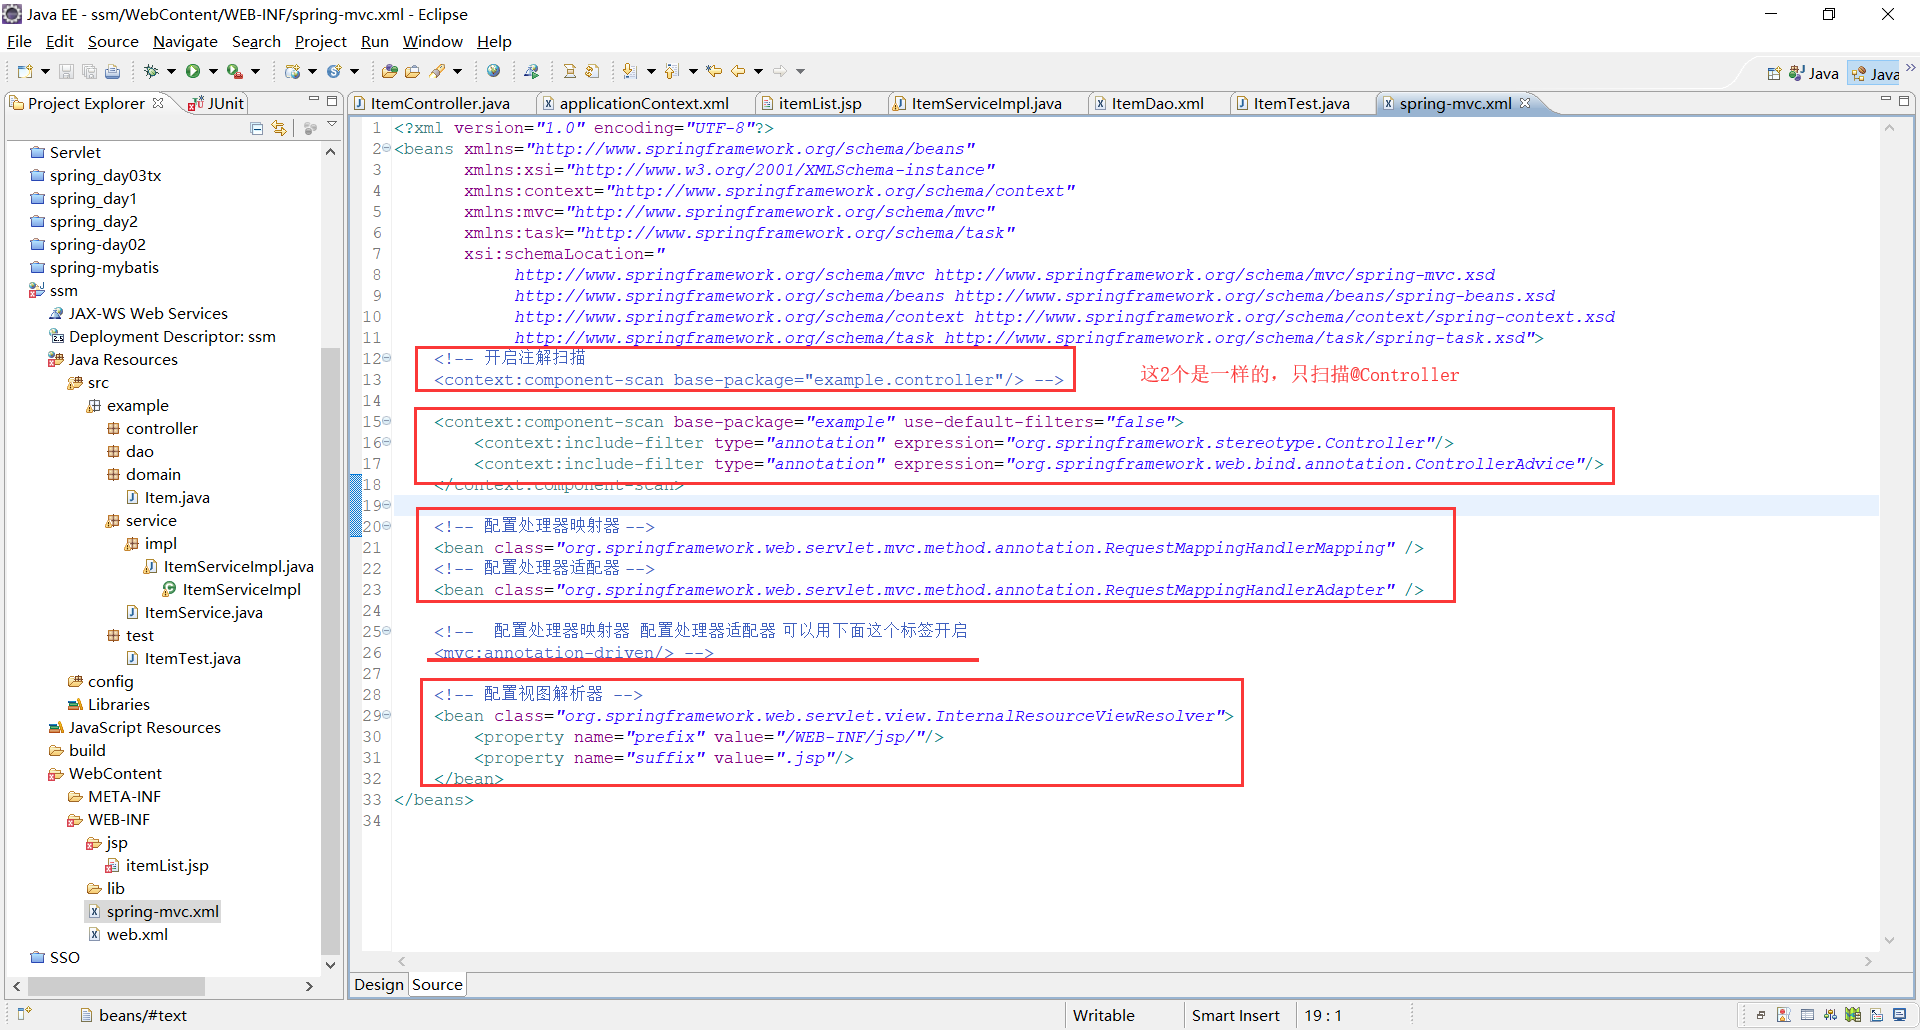Open the Navigate menu
The width and height of the screenshot is (1920, 1030).
[x=185, y=41]
